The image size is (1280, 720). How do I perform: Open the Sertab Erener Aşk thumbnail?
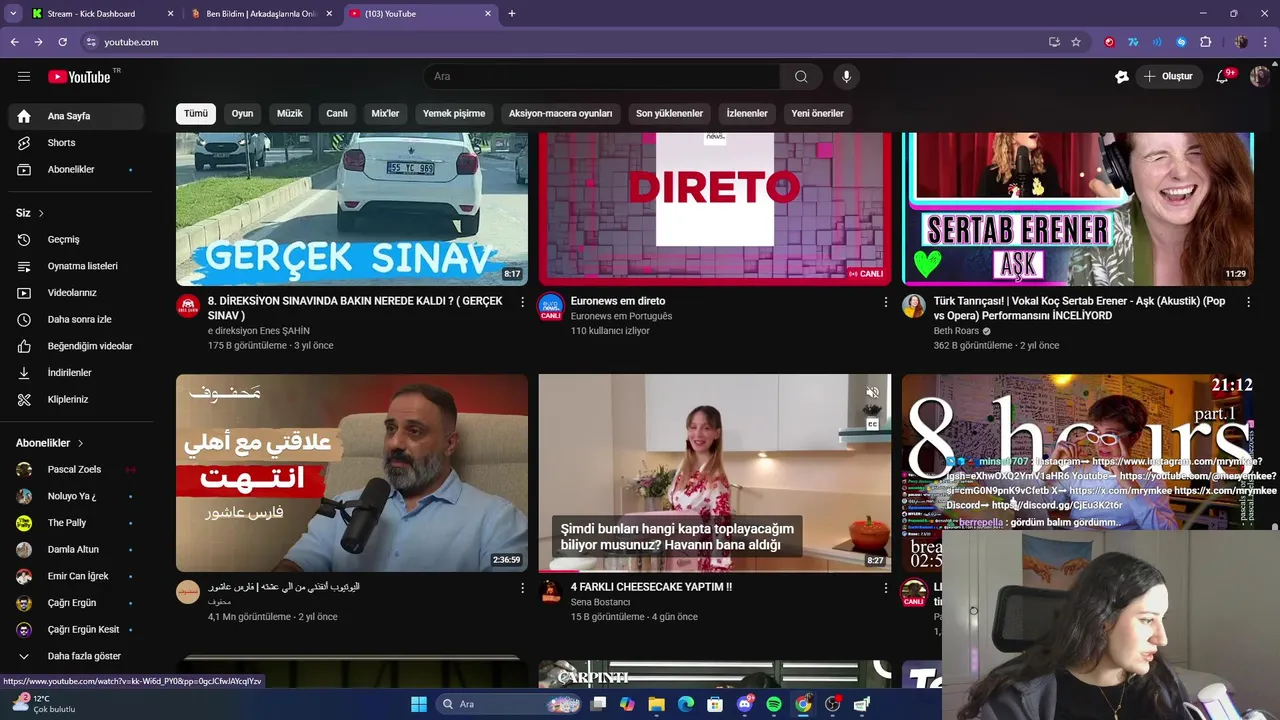(x=1077, y=209)
